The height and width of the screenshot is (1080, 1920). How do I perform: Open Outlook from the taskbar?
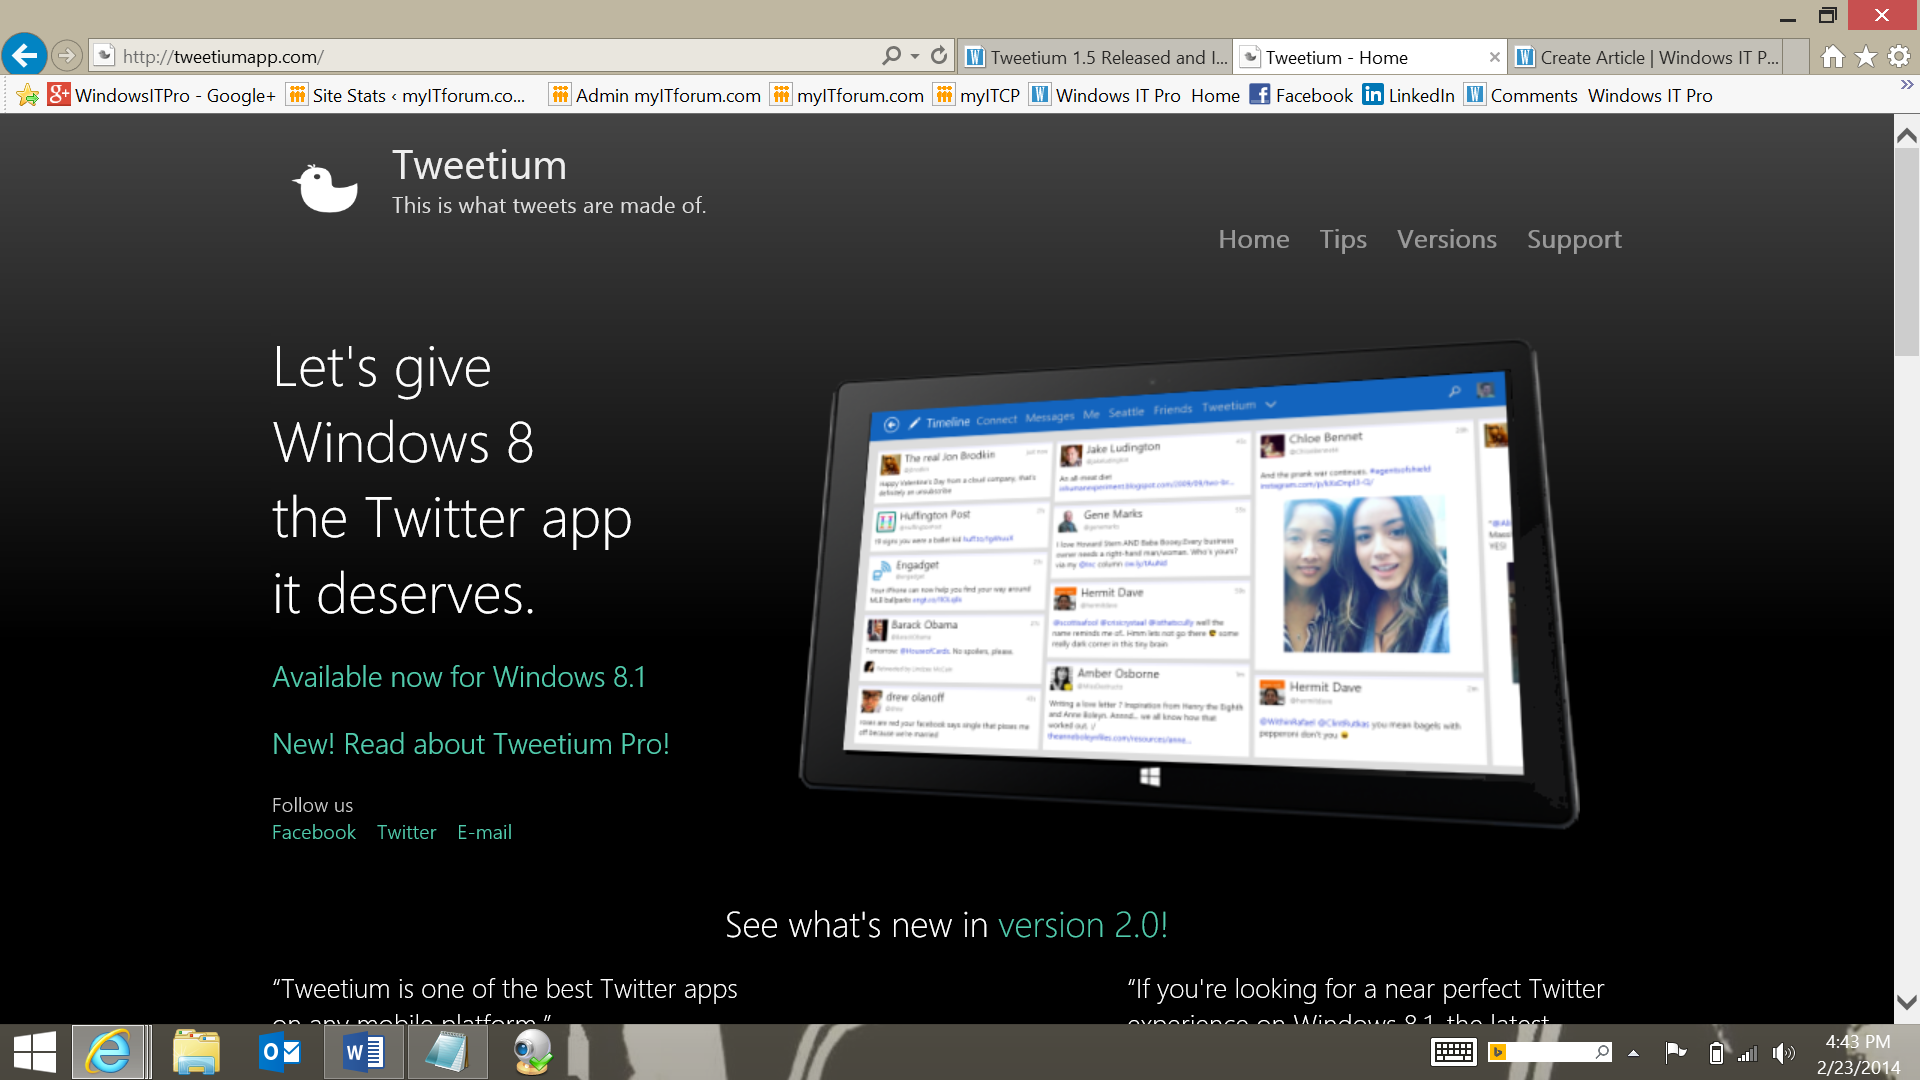click(280, 1052)
